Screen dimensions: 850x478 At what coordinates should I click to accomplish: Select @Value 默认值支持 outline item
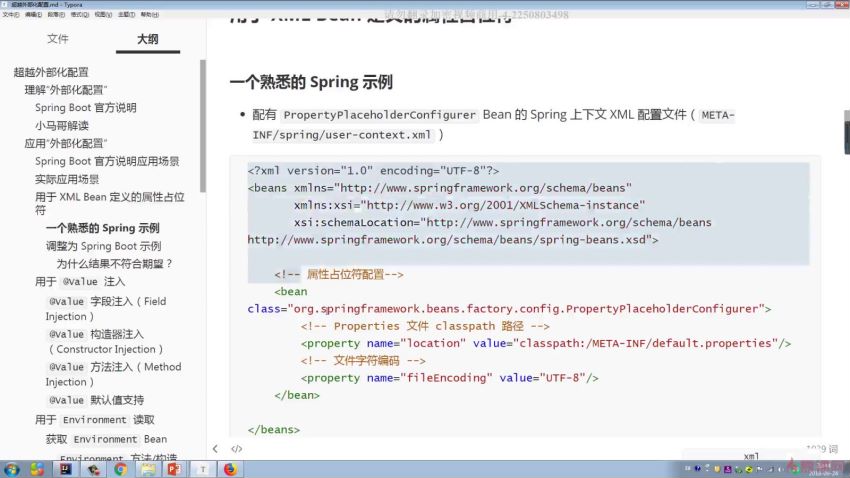103,400
